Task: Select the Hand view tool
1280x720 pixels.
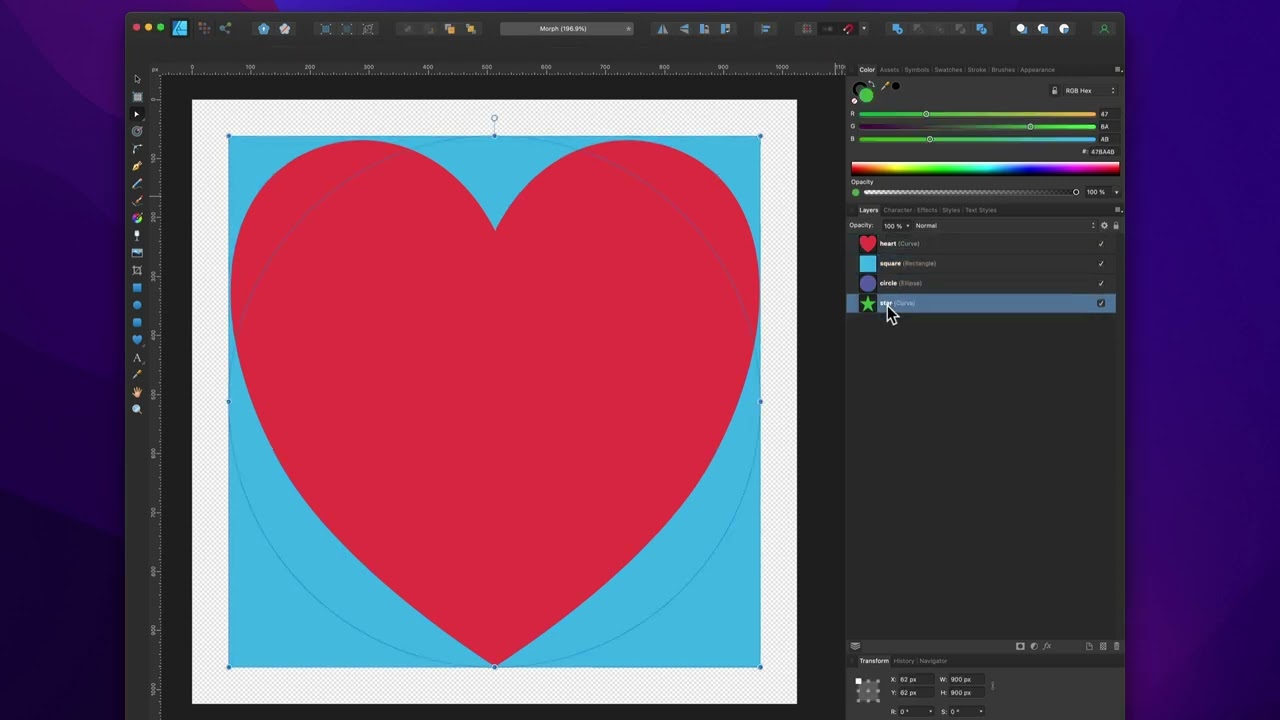Action: coord(137,392)
